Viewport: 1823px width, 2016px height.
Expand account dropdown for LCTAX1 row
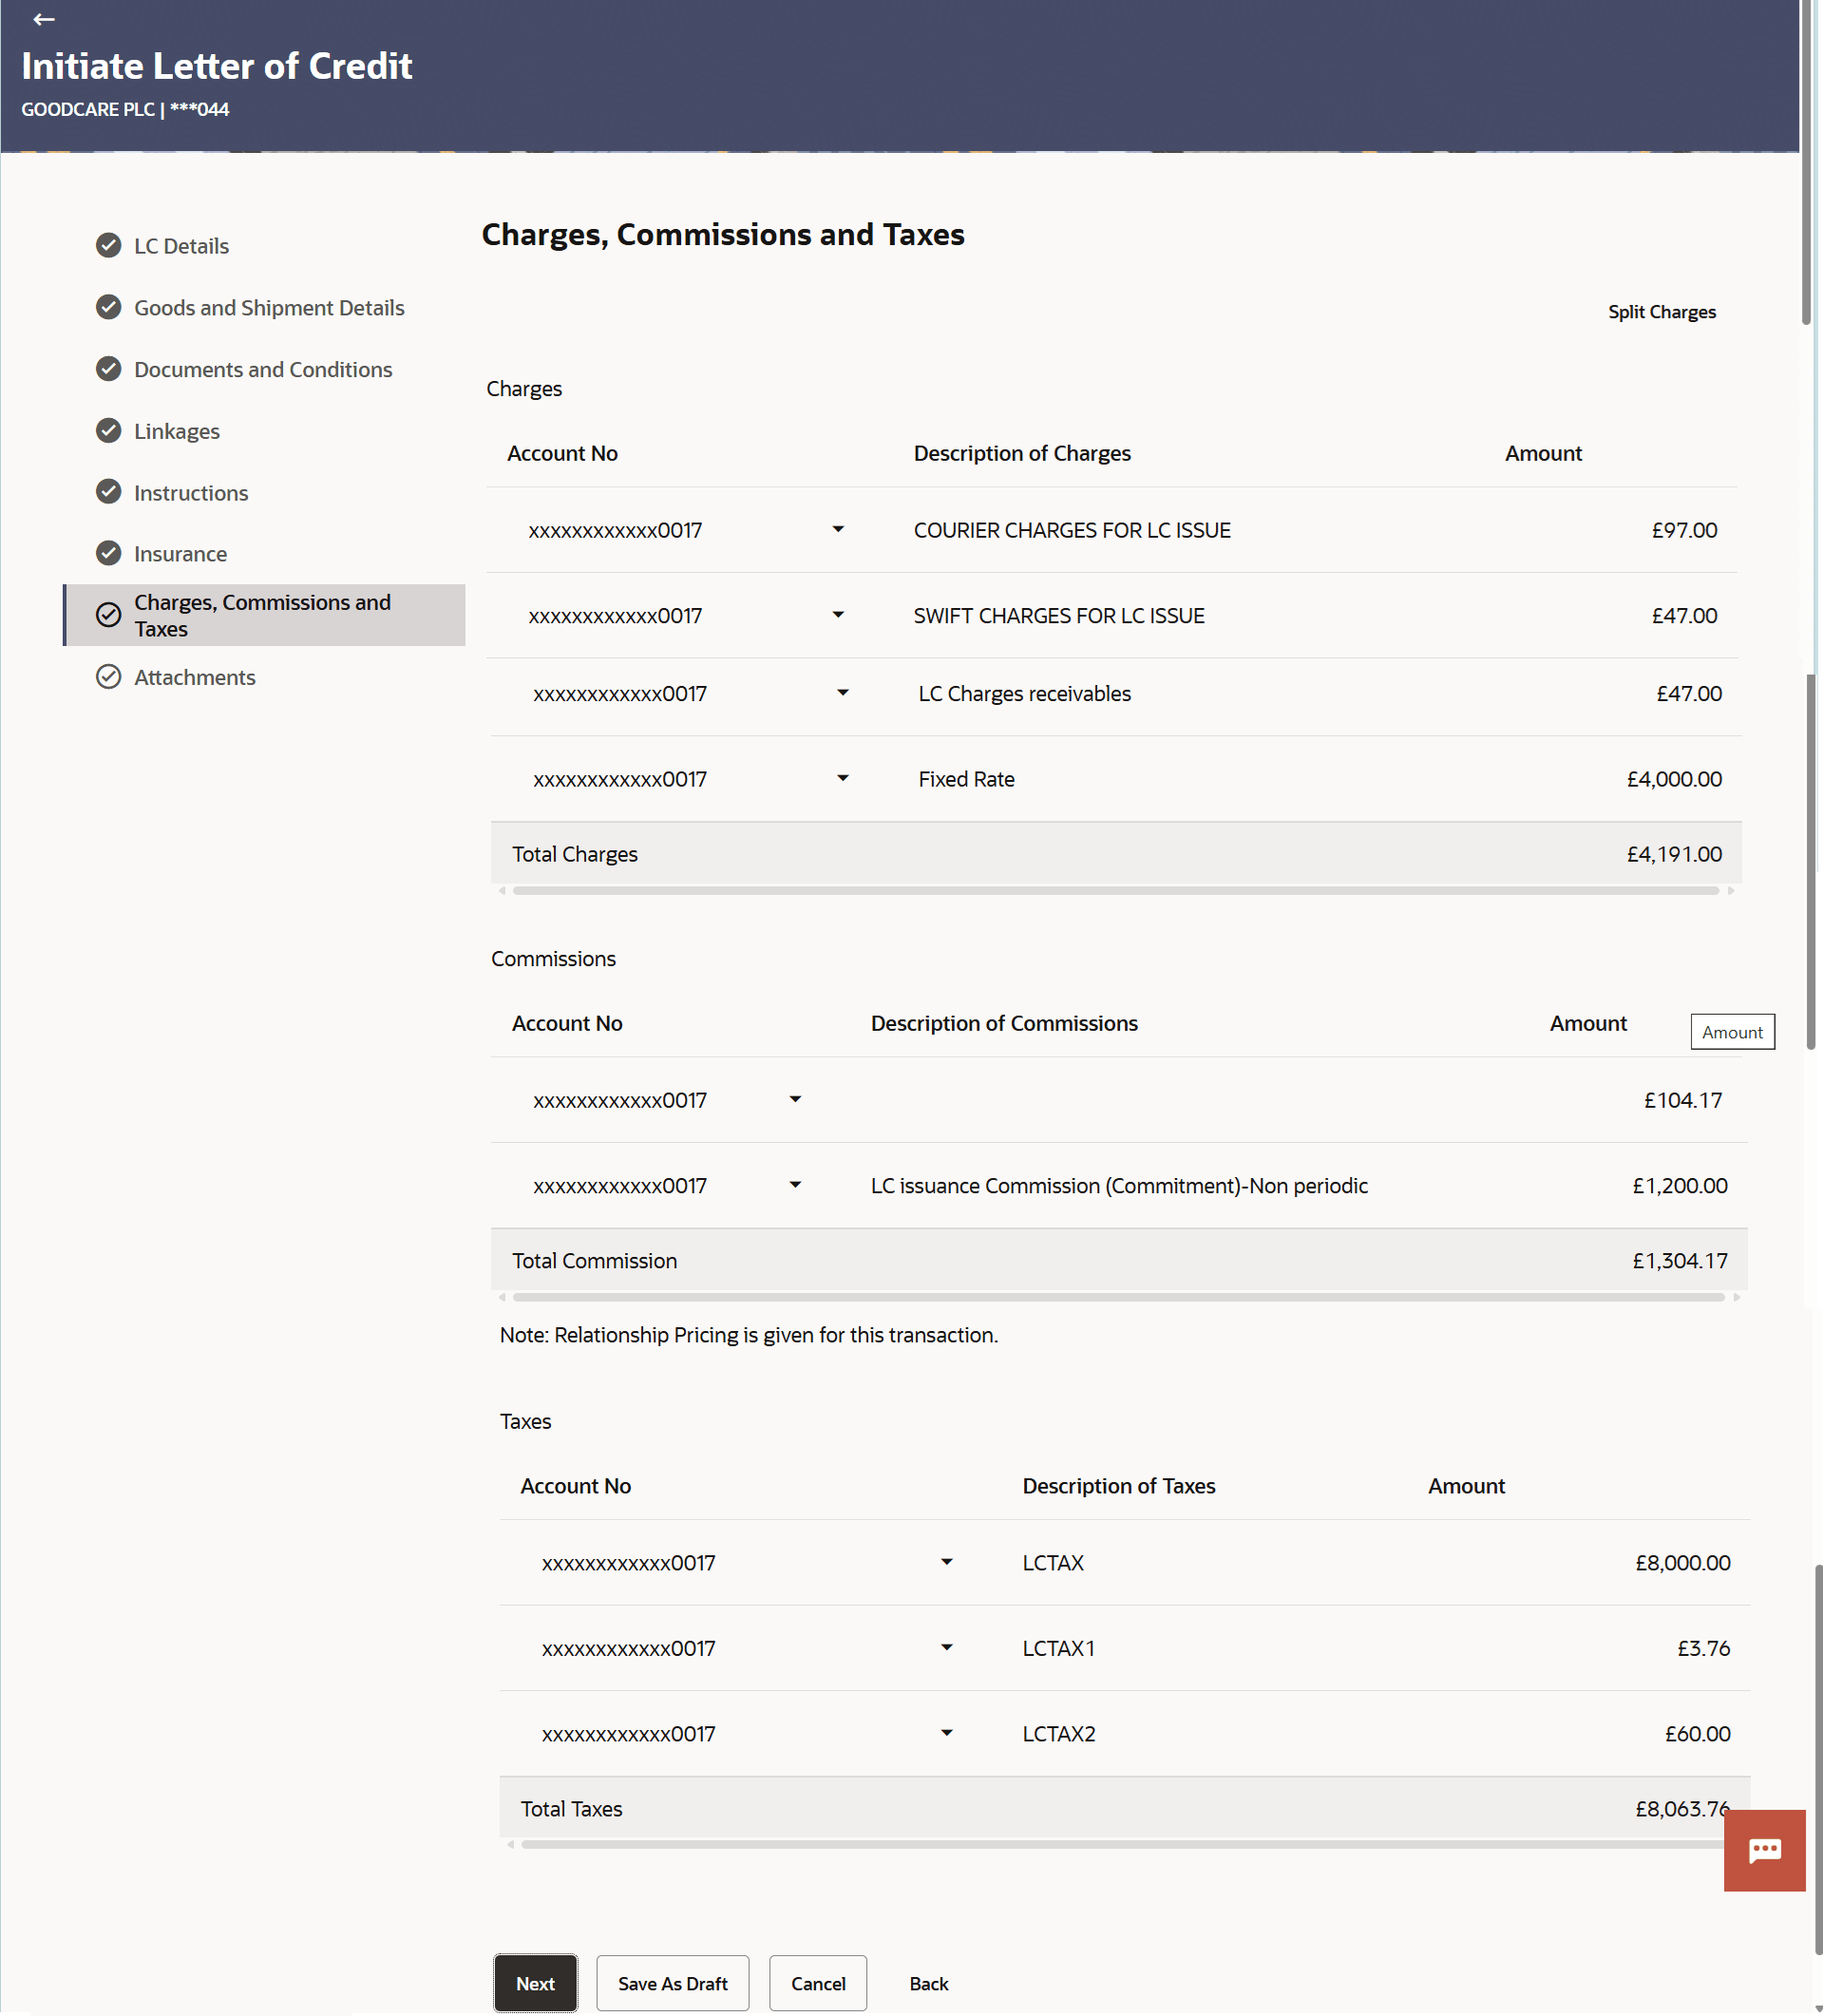[946, 1647]
